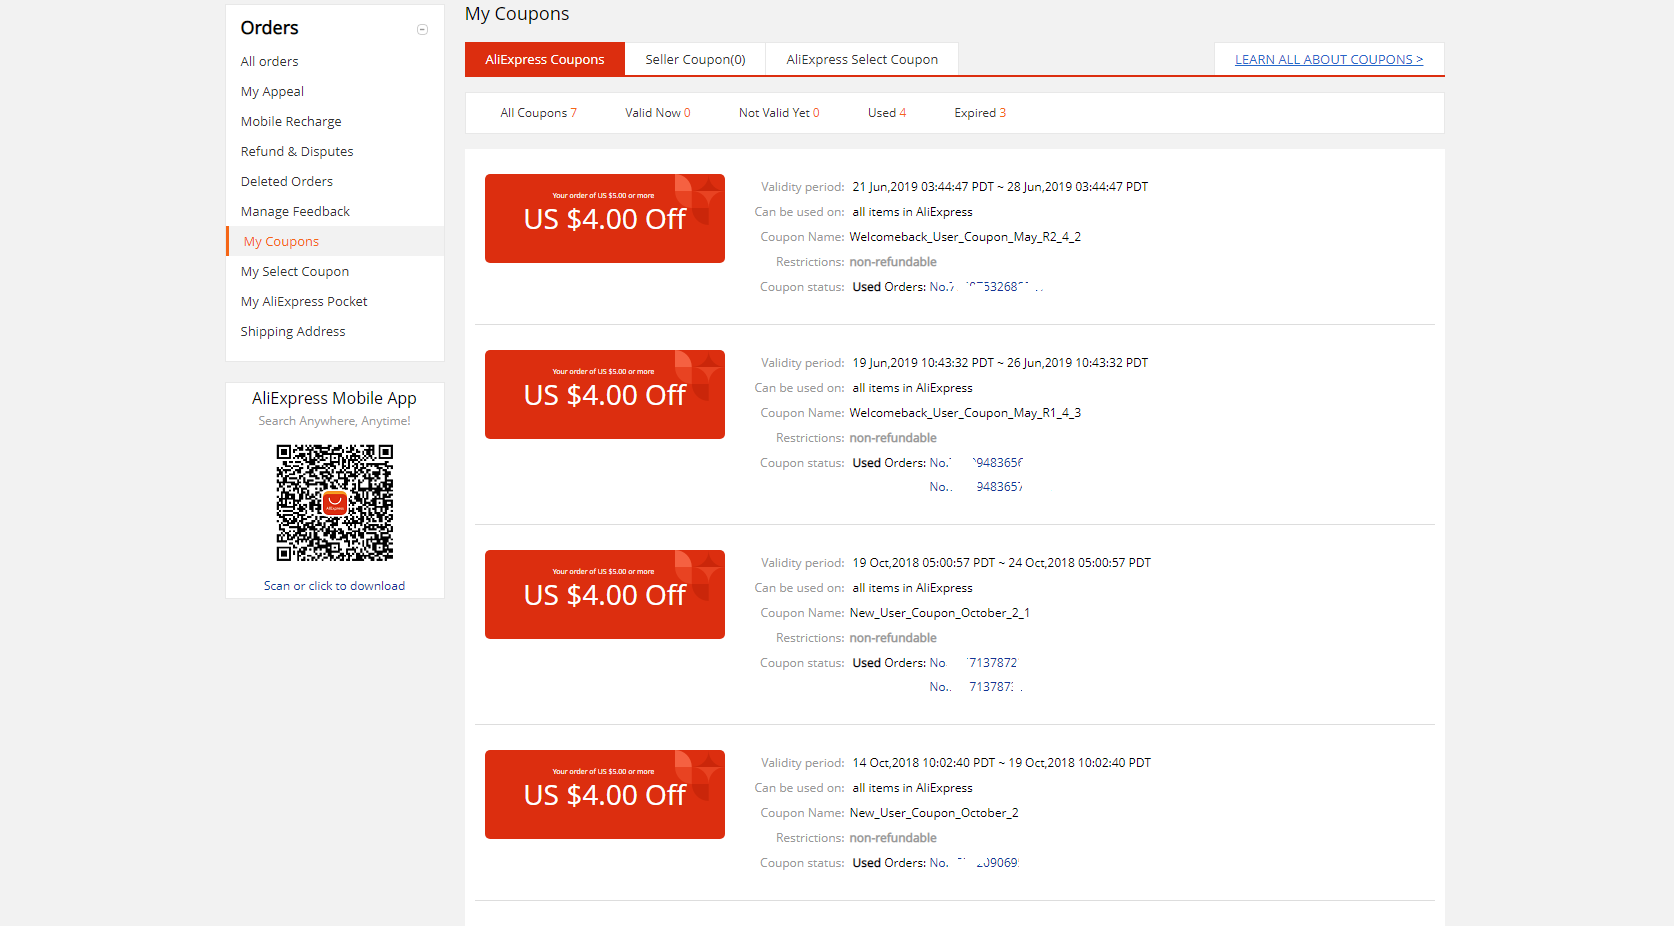Open My AliExpress Pocket
The width and height of the screenshot is (1674, 926).
coord(304,301)
